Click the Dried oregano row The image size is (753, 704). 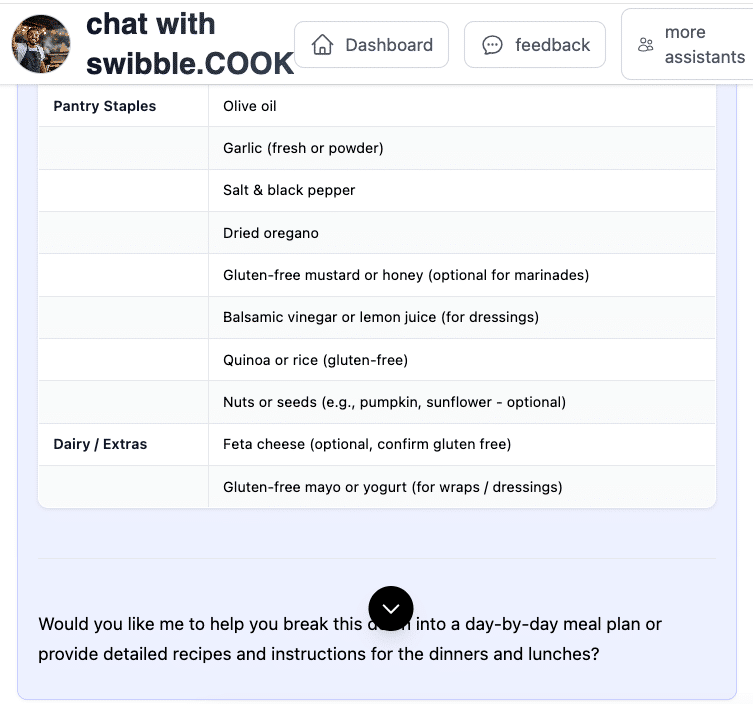click(271, 233)
